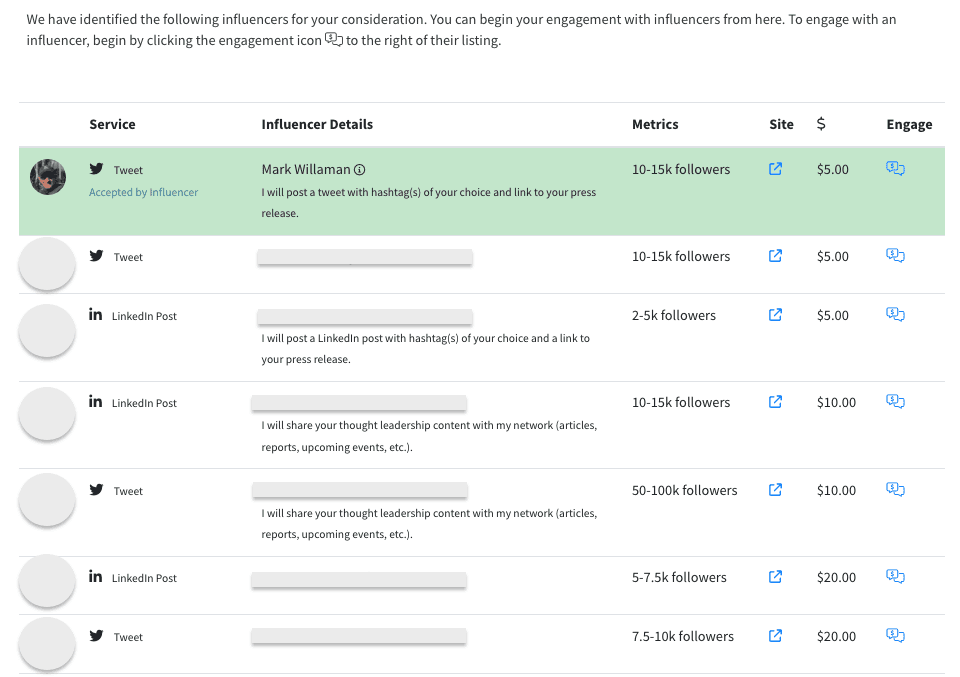Image resolution: width=960 pixels, height=677 pixels.
Task: Click engage icon for Mark Willaman
Action: tap(895, 169)
